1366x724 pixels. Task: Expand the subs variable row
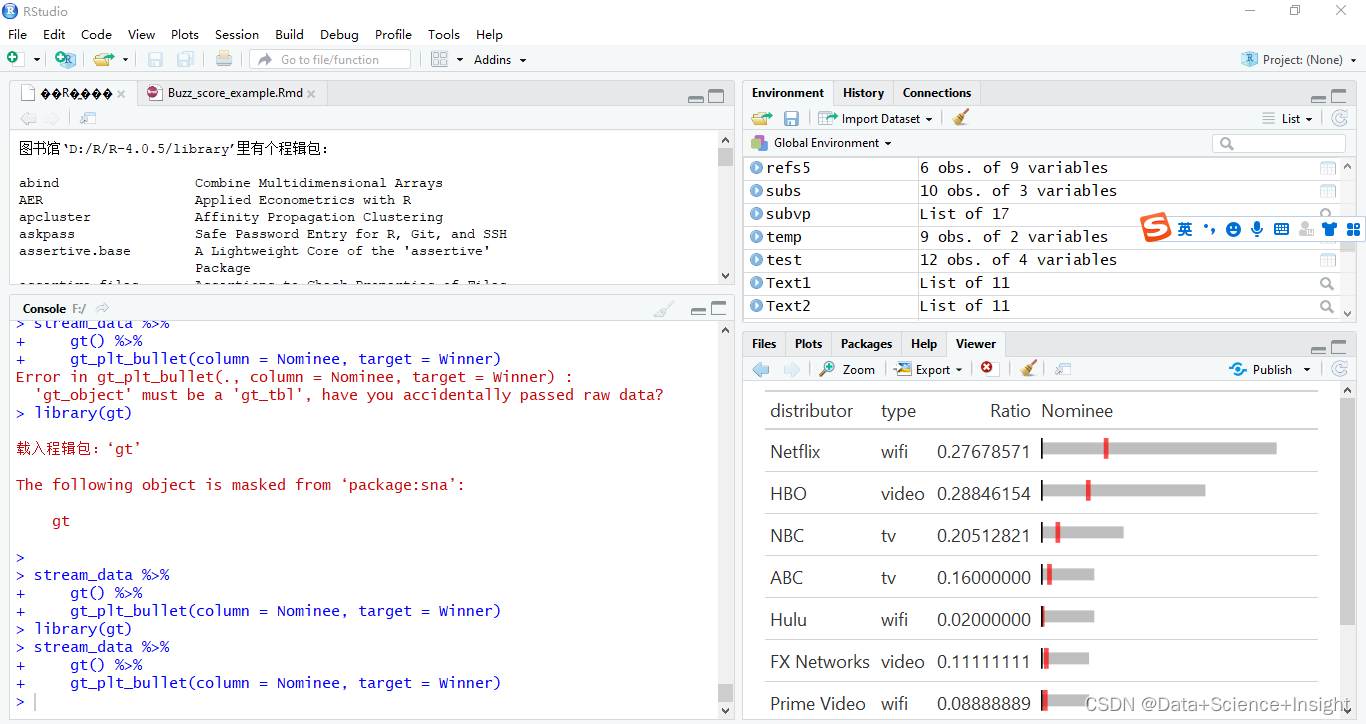[757, 191]
